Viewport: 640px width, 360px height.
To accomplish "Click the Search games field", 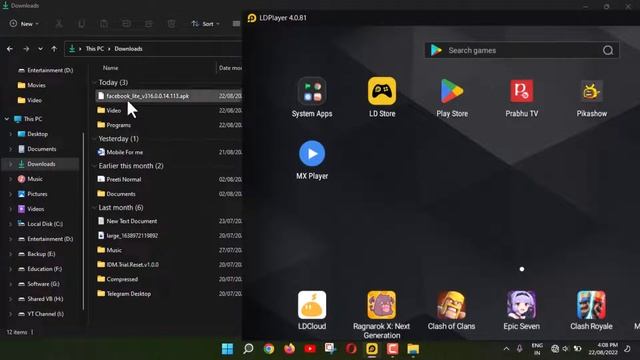I will (x=522, y=50).
